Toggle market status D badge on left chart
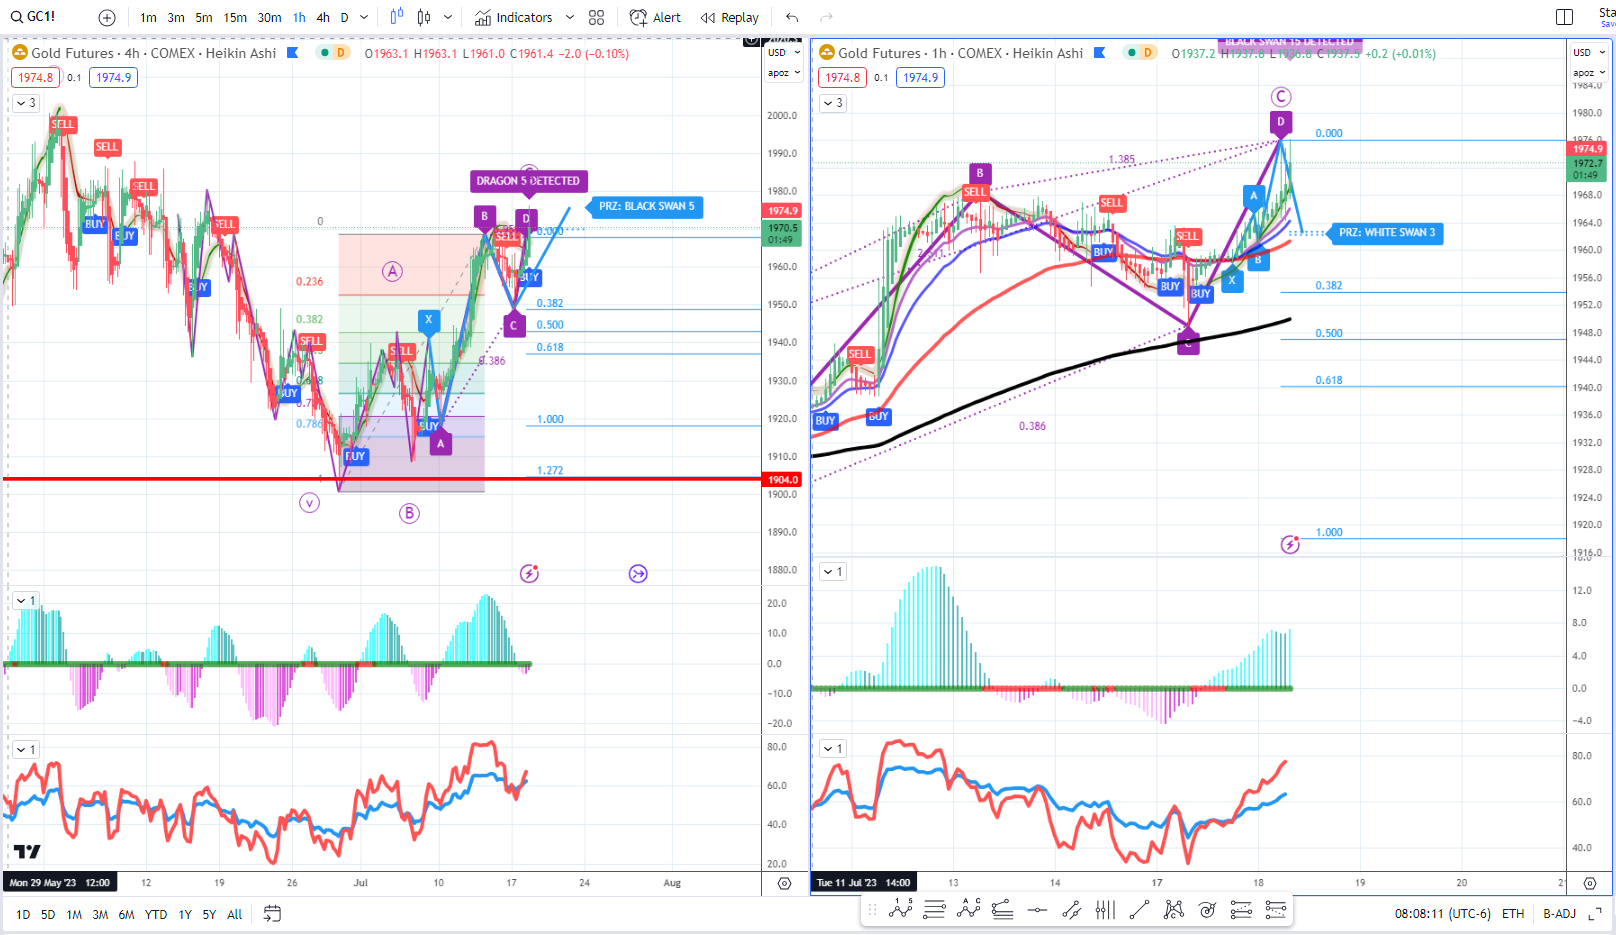This screenshot has width=1616, height=935. pyautogui.click(x=341, y=53)
